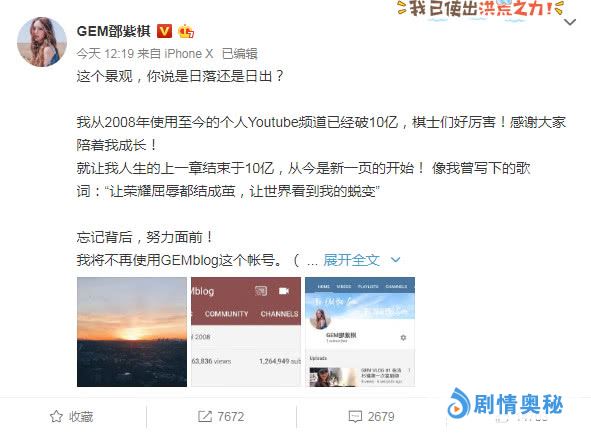Image resolution: width=591 pixels, height=434 pixels.
Task: Click the 收藏 favorite button
Action: pos(72,417)
